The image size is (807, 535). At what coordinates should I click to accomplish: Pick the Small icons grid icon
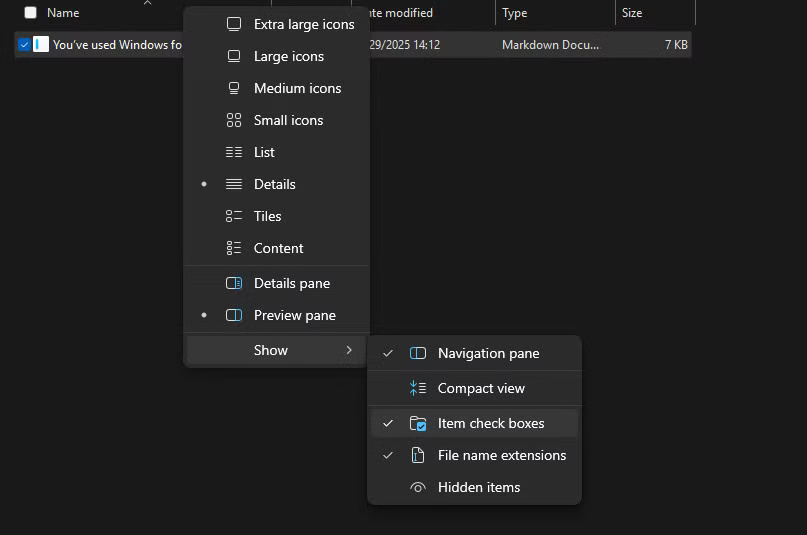[x=234, y=120]
